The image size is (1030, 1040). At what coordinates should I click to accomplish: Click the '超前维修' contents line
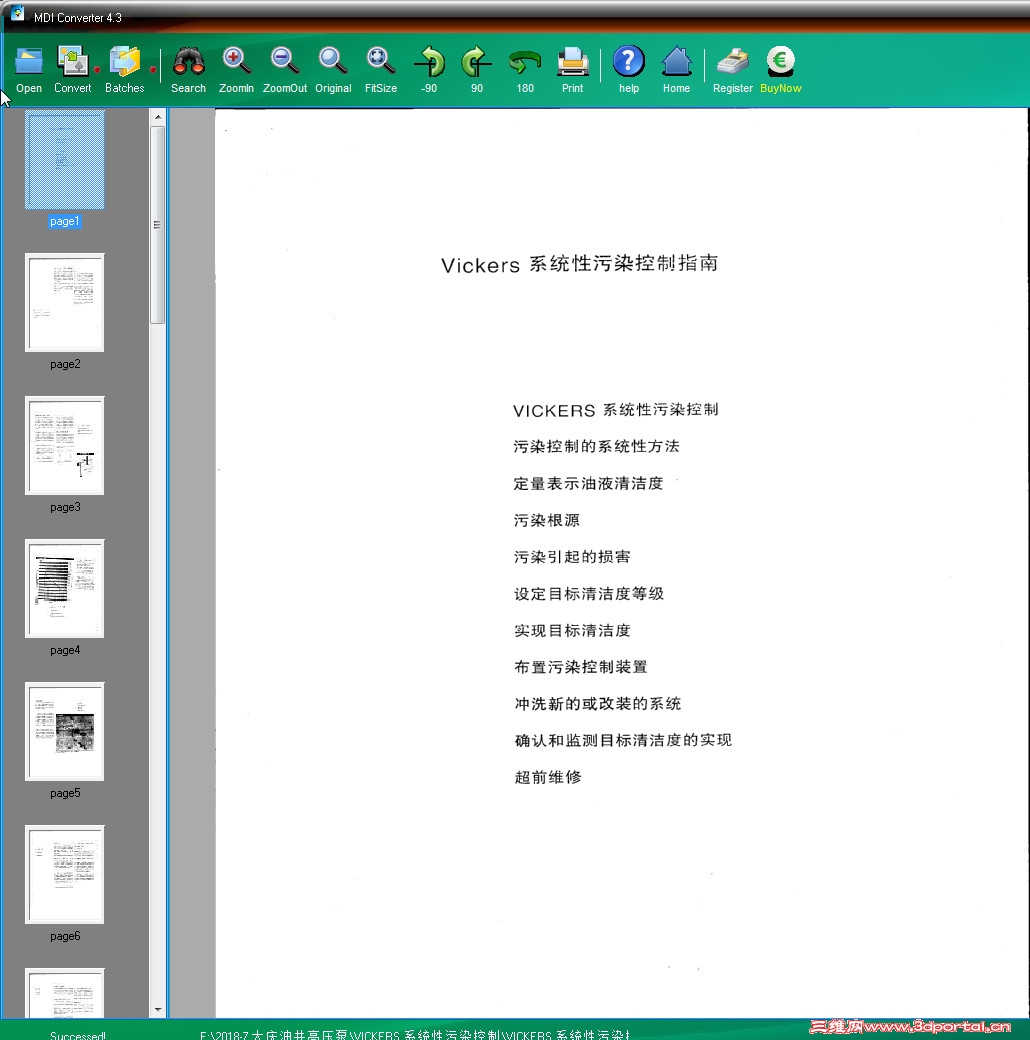(548, 777)
